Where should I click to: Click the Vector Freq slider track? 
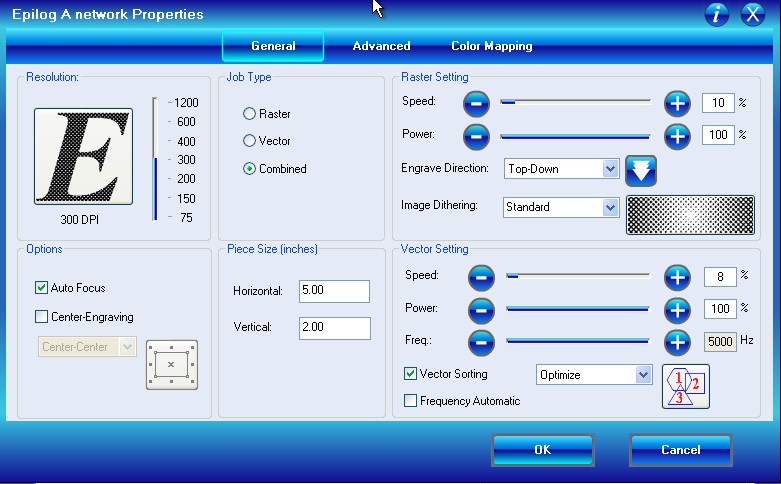[578, 341]
